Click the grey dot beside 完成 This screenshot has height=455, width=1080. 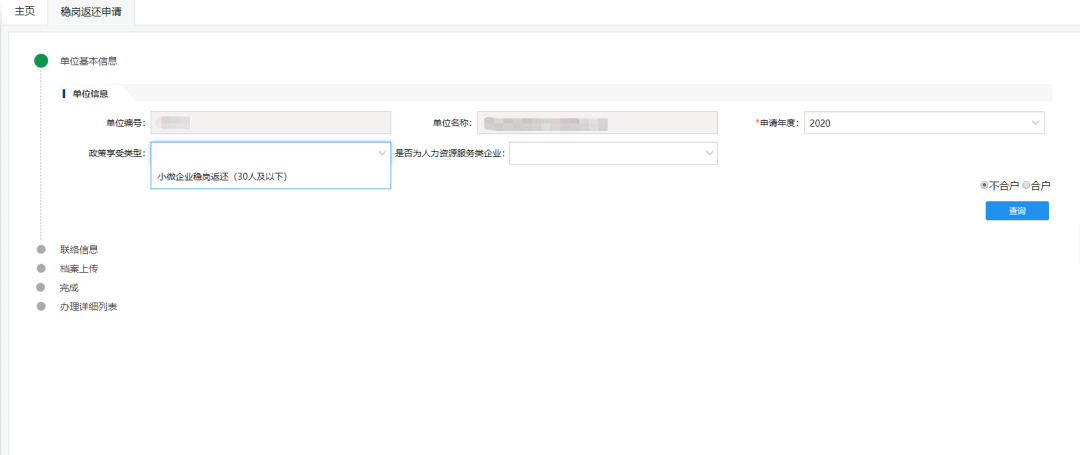[41, 288]
